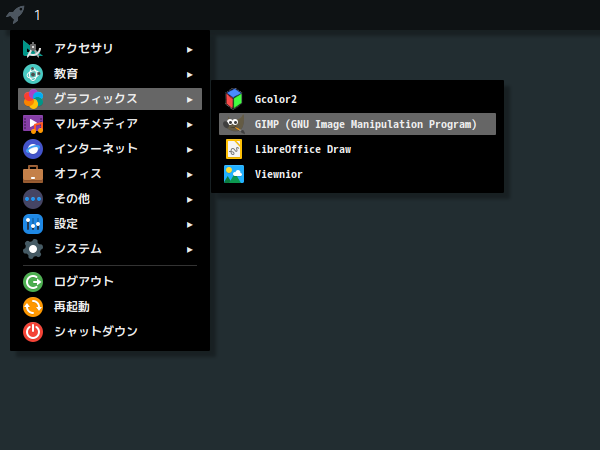Expand the 教育 submenu arrow
The height and width of the screenshot is (450, 600).
189,75
